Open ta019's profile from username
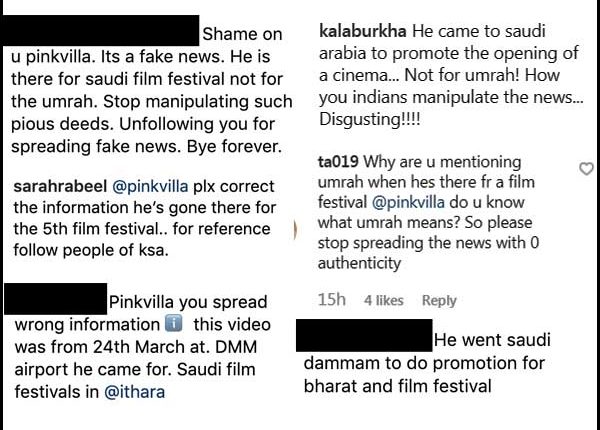The height and width of the screenshot is (430, 600). (338, 161)
